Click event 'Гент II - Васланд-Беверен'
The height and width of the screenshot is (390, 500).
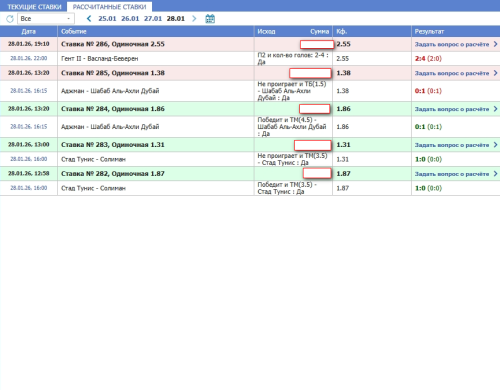point(99,59)
